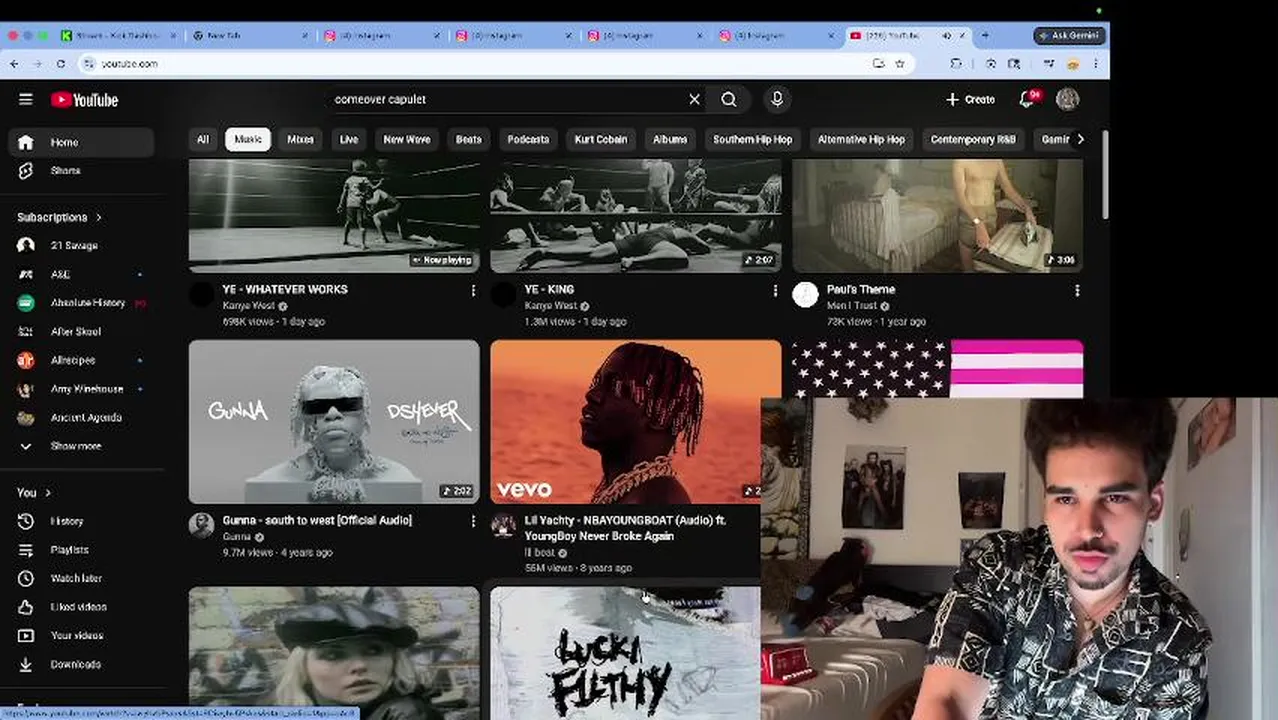The image size is (1278, 720).
Task: Open the Paul's Theme video thumbnail
Action: (938, 215)
